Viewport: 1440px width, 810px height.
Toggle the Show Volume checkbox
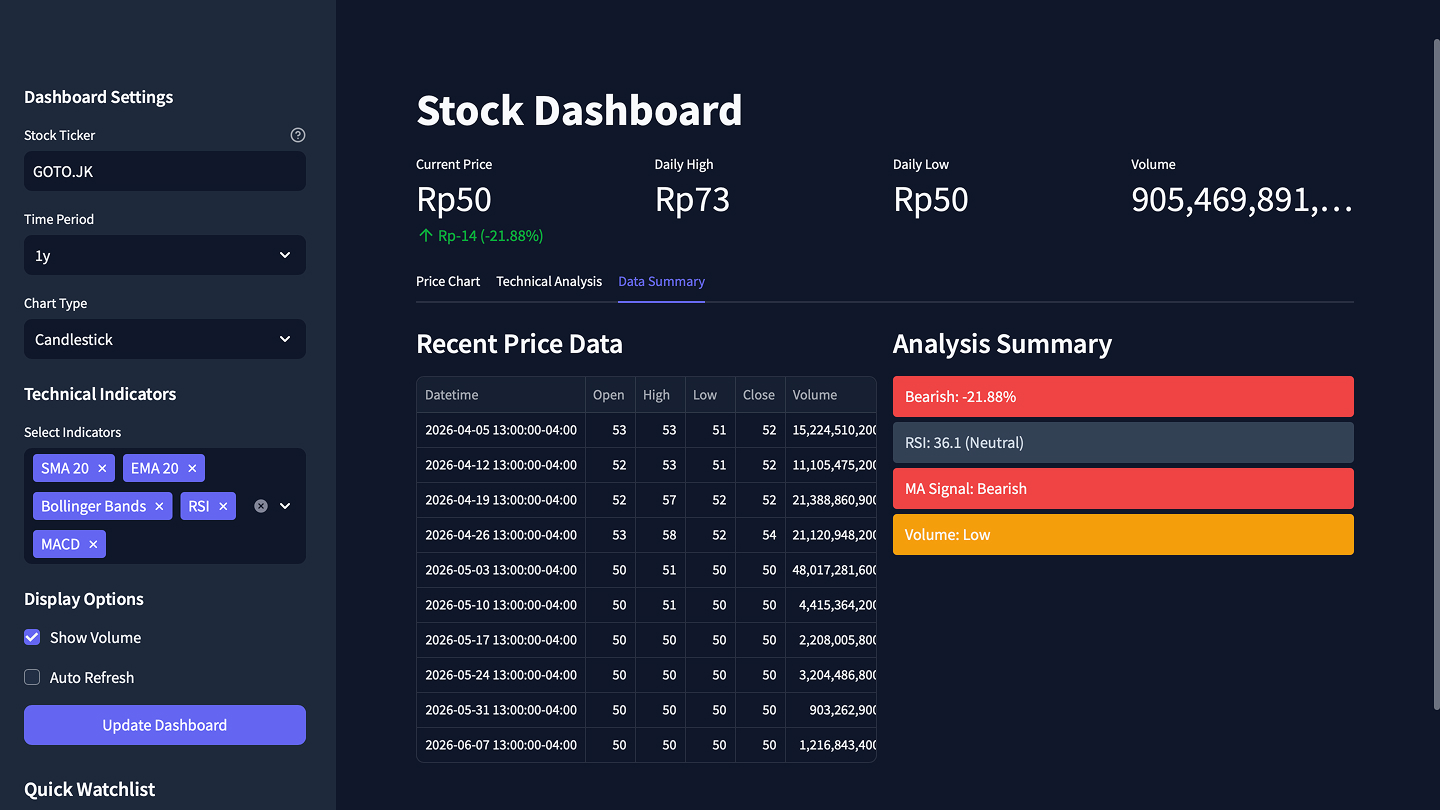click(x=32, y=637)
